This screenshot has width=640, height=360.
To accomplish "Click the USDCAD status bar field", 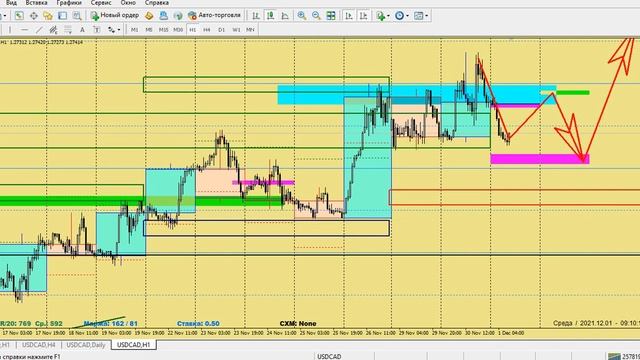I will click(x=329, y=357).
